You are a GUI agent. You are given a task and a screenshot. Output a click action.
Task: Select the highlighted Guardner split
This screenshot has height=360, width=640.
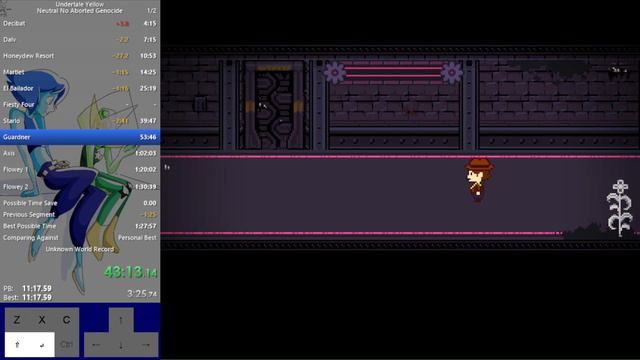coord(80,137)
